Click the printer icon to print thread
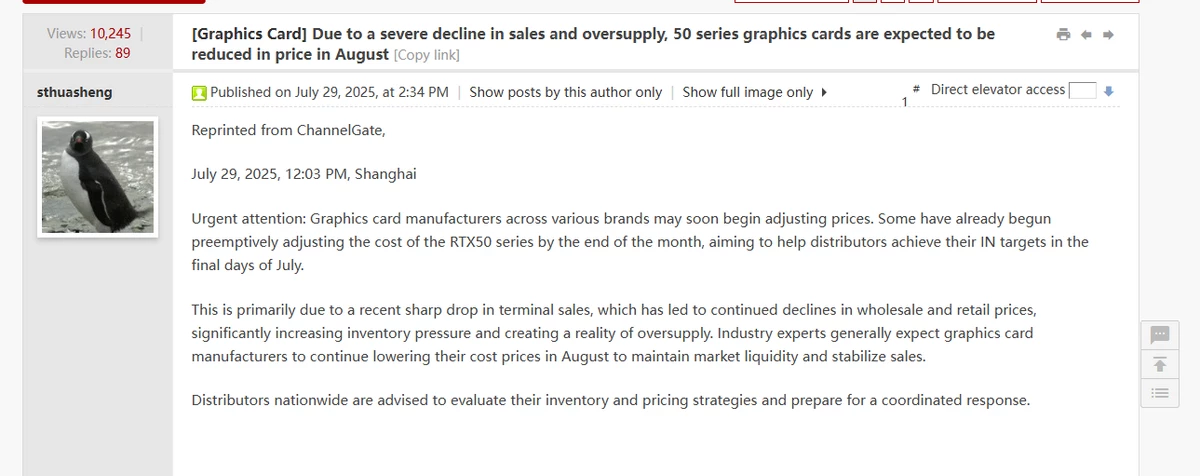Image resolution: width=1200 pixels, height=476 pixels. pyautogui.click(x=1063, y=35)
